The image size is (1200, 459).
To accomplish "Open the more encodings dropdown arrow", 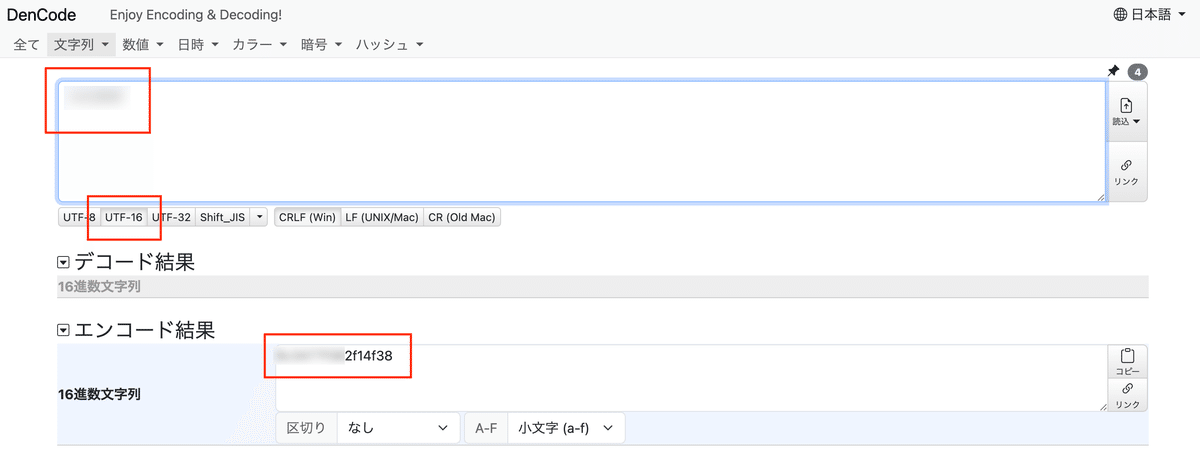I will click(x=259, y=217).
